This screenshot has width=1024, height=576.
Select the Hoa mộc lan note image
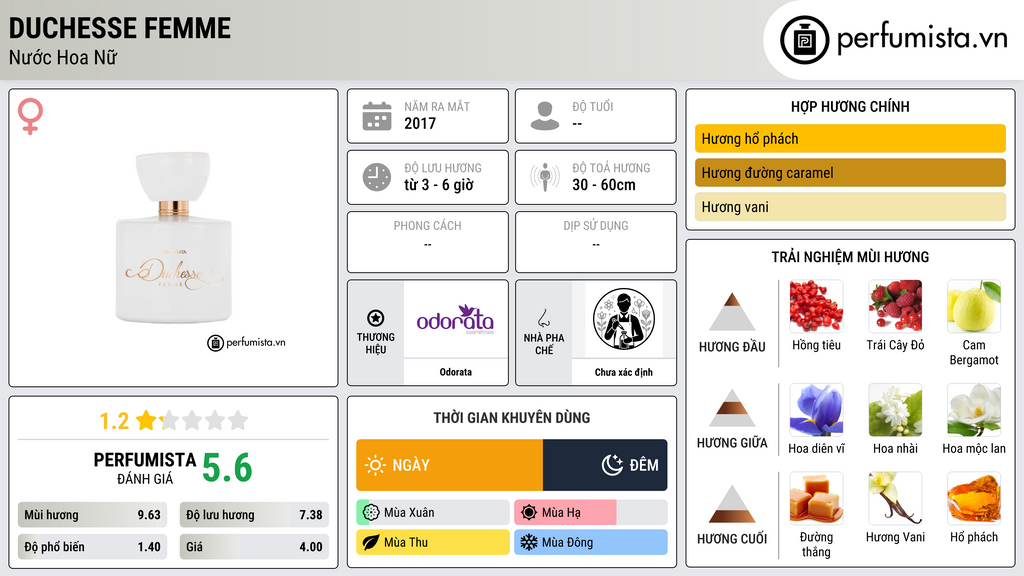(x=974, y=410)
